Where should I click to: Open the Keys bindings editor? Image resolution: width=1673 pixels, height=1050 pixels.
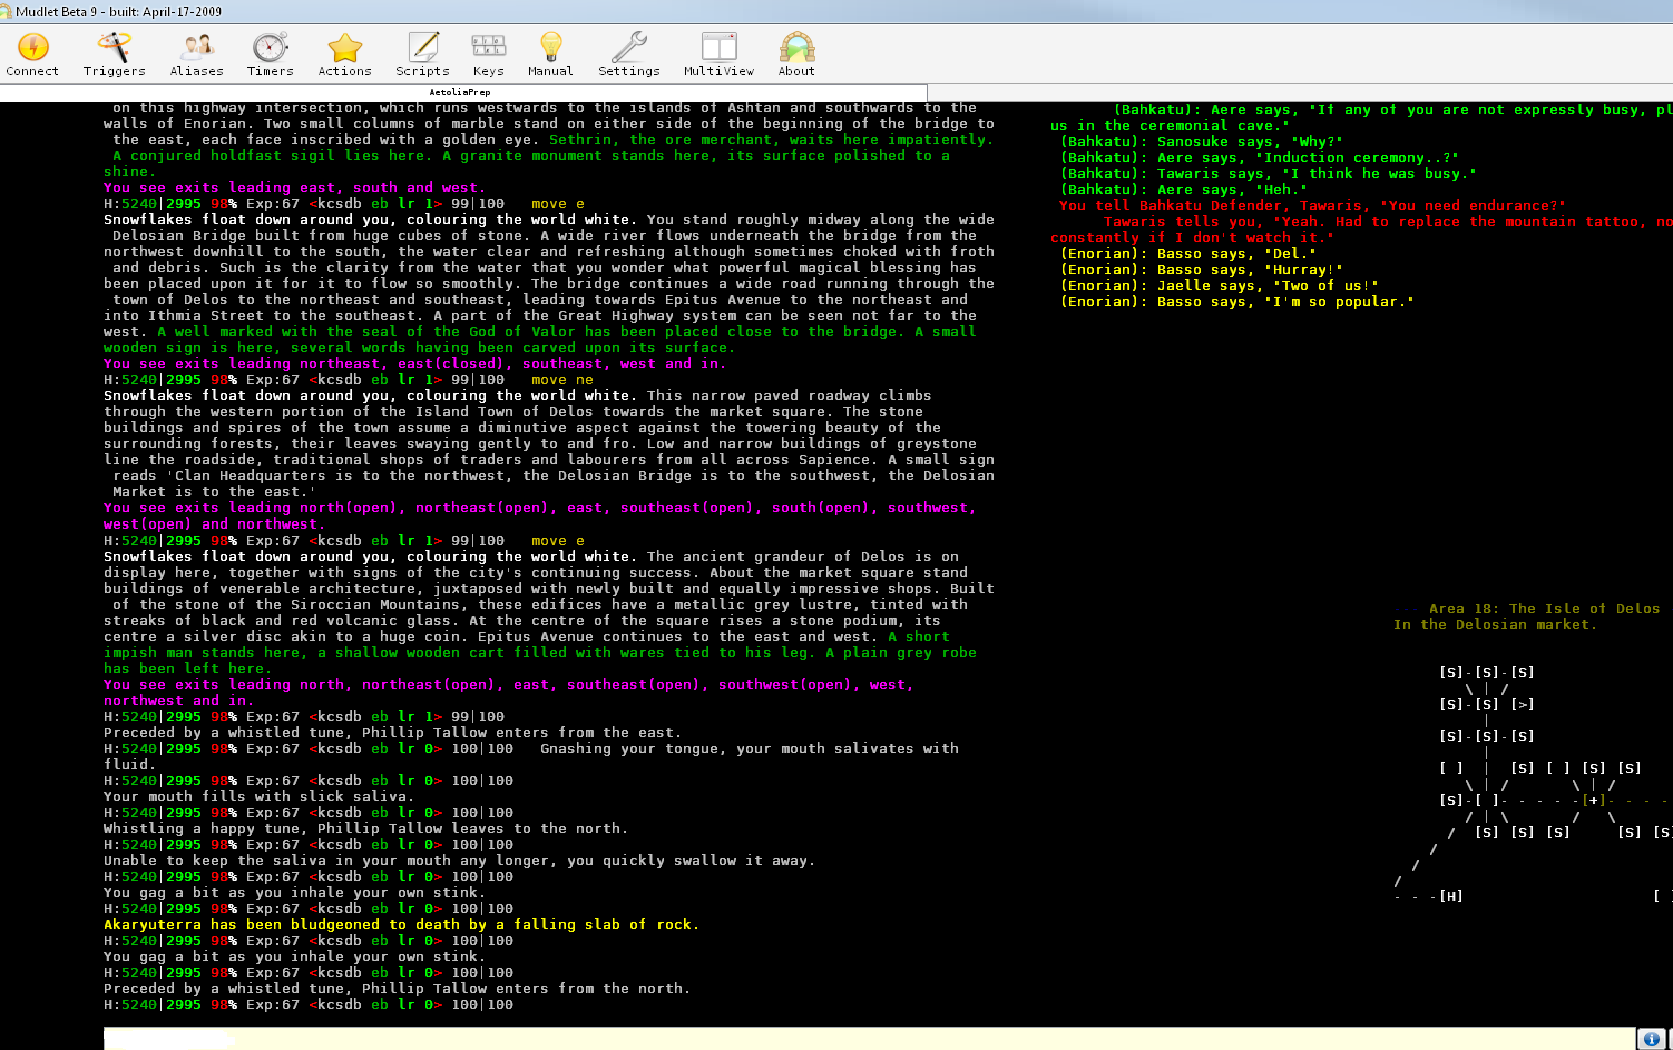[488, 54]
